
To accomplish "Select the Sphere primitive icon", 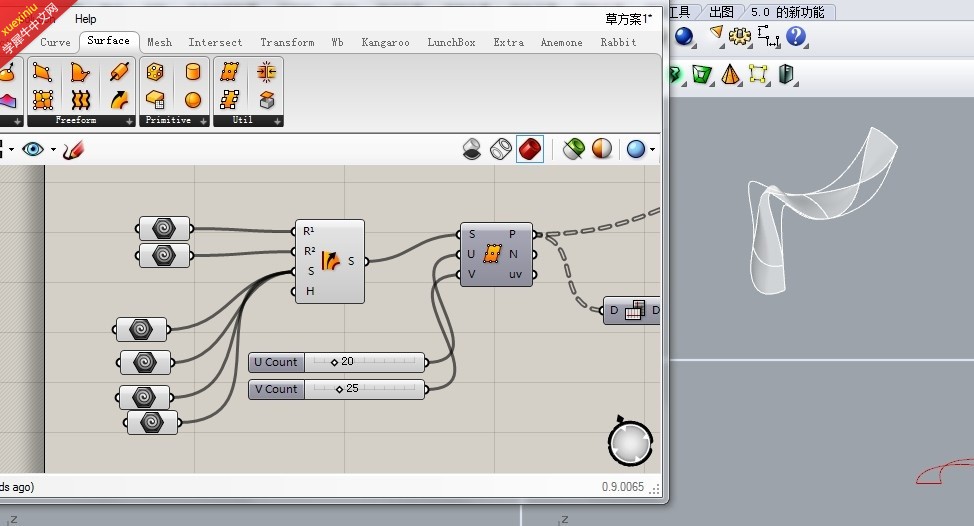I will point(193,99).
